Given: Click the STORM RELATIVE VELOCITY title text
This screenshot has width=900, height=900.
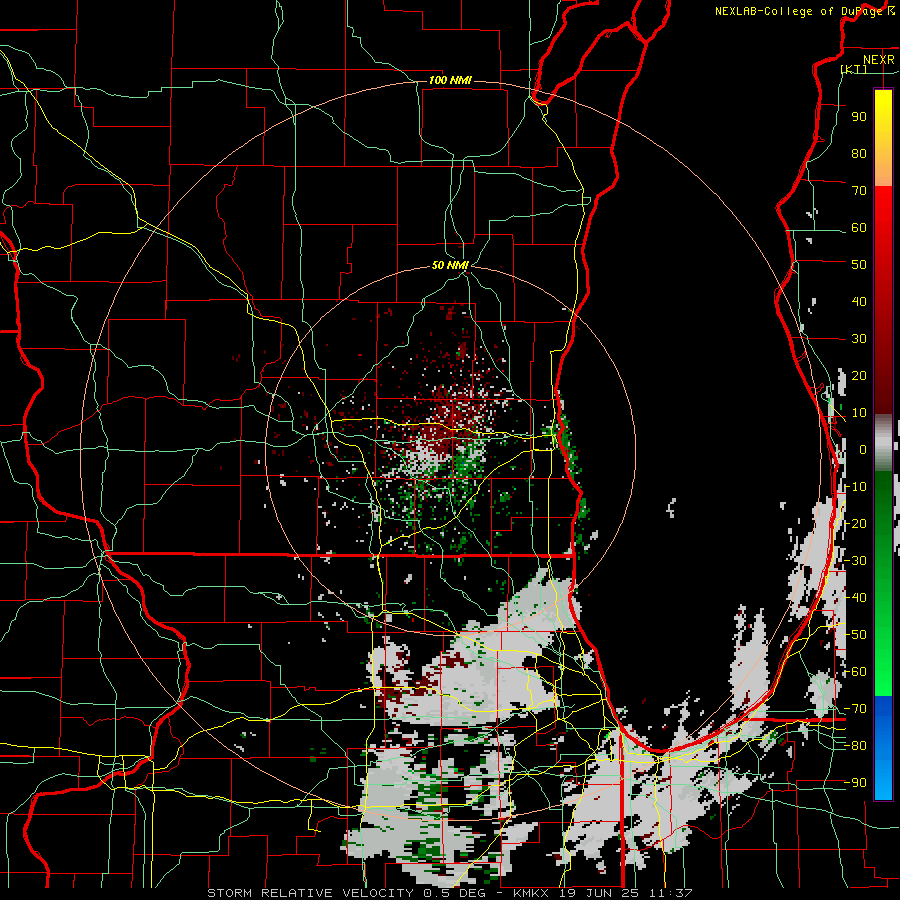Looking at the screenshot, I should tap(310, 893).
